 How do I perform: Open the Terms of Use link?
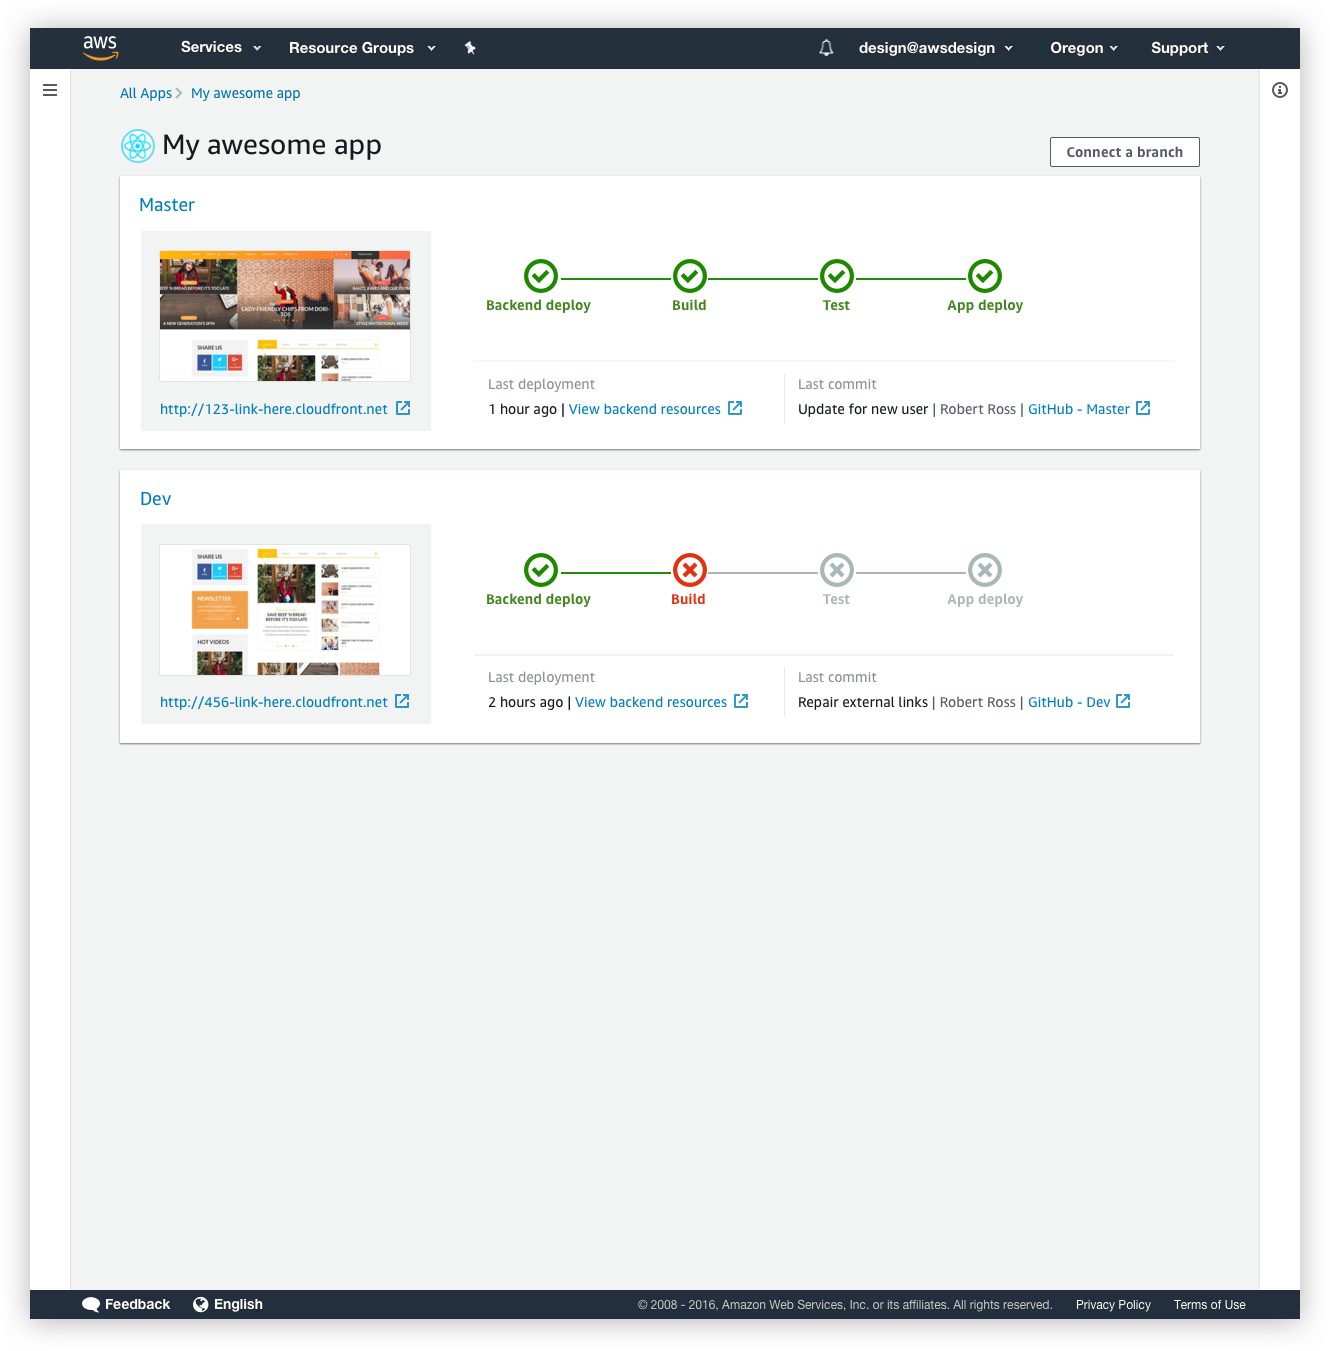[x=1210, y=1305]
